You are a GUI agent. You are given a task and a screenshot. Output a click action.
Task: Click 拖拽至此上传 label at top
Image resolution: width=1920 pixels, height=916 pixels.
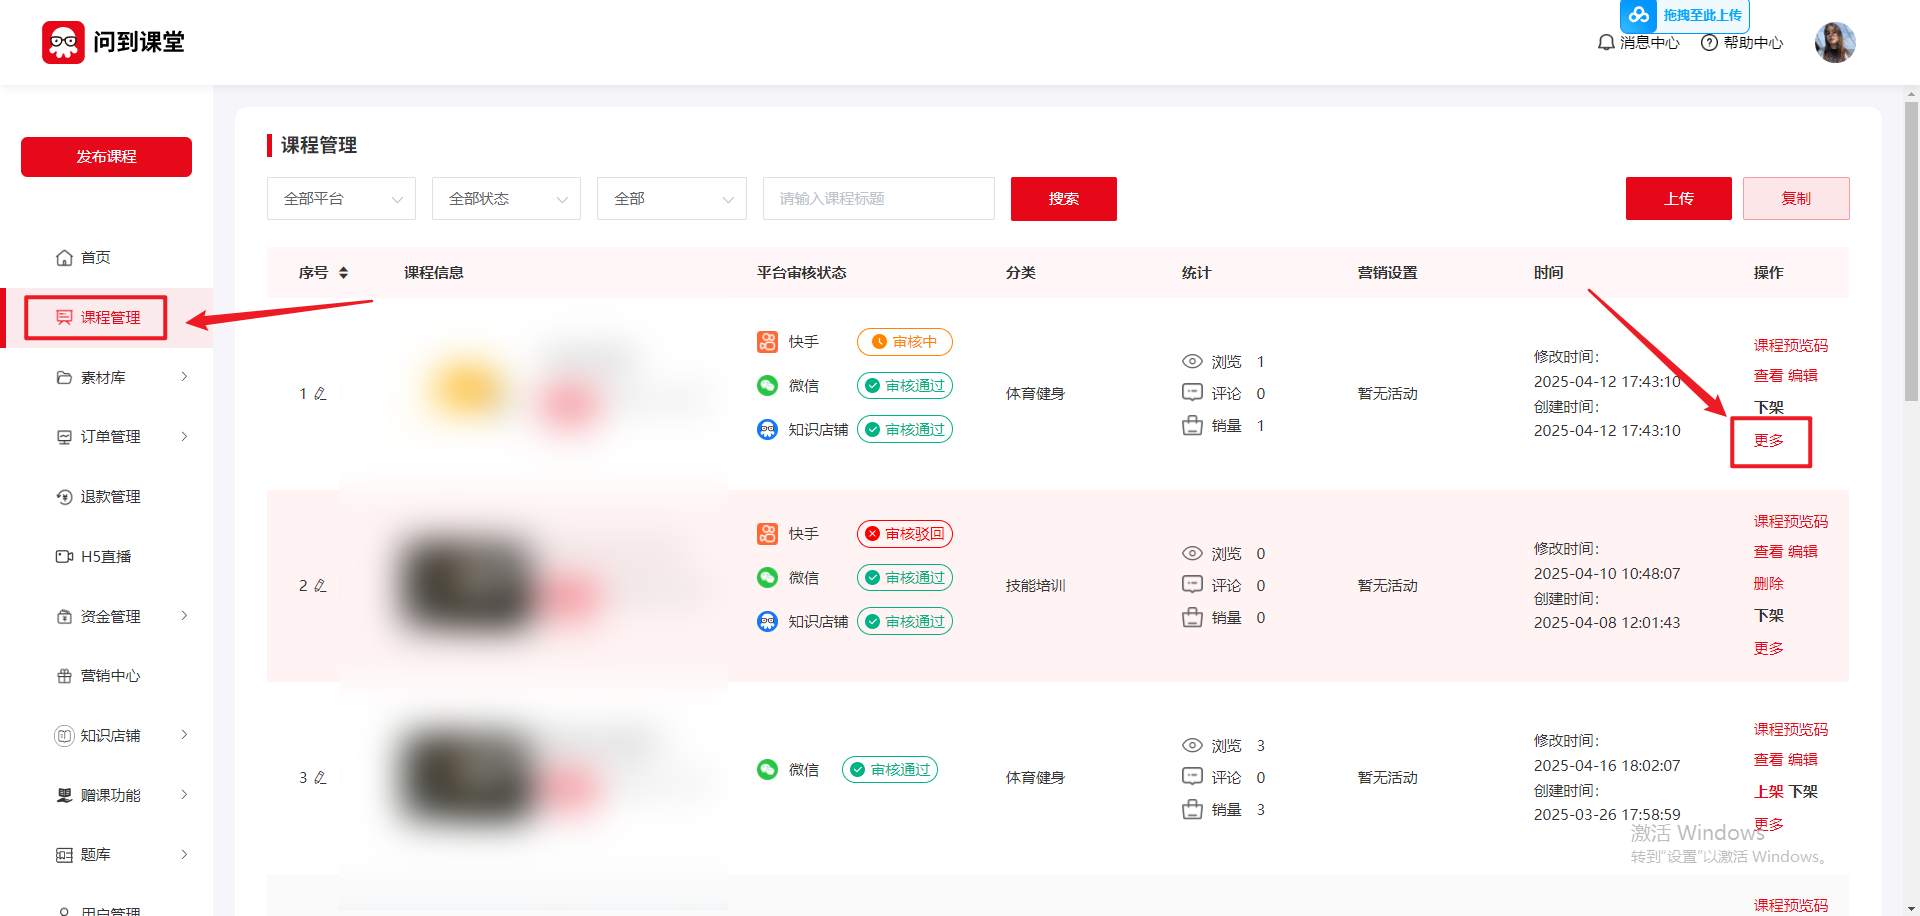[1702, 15]
